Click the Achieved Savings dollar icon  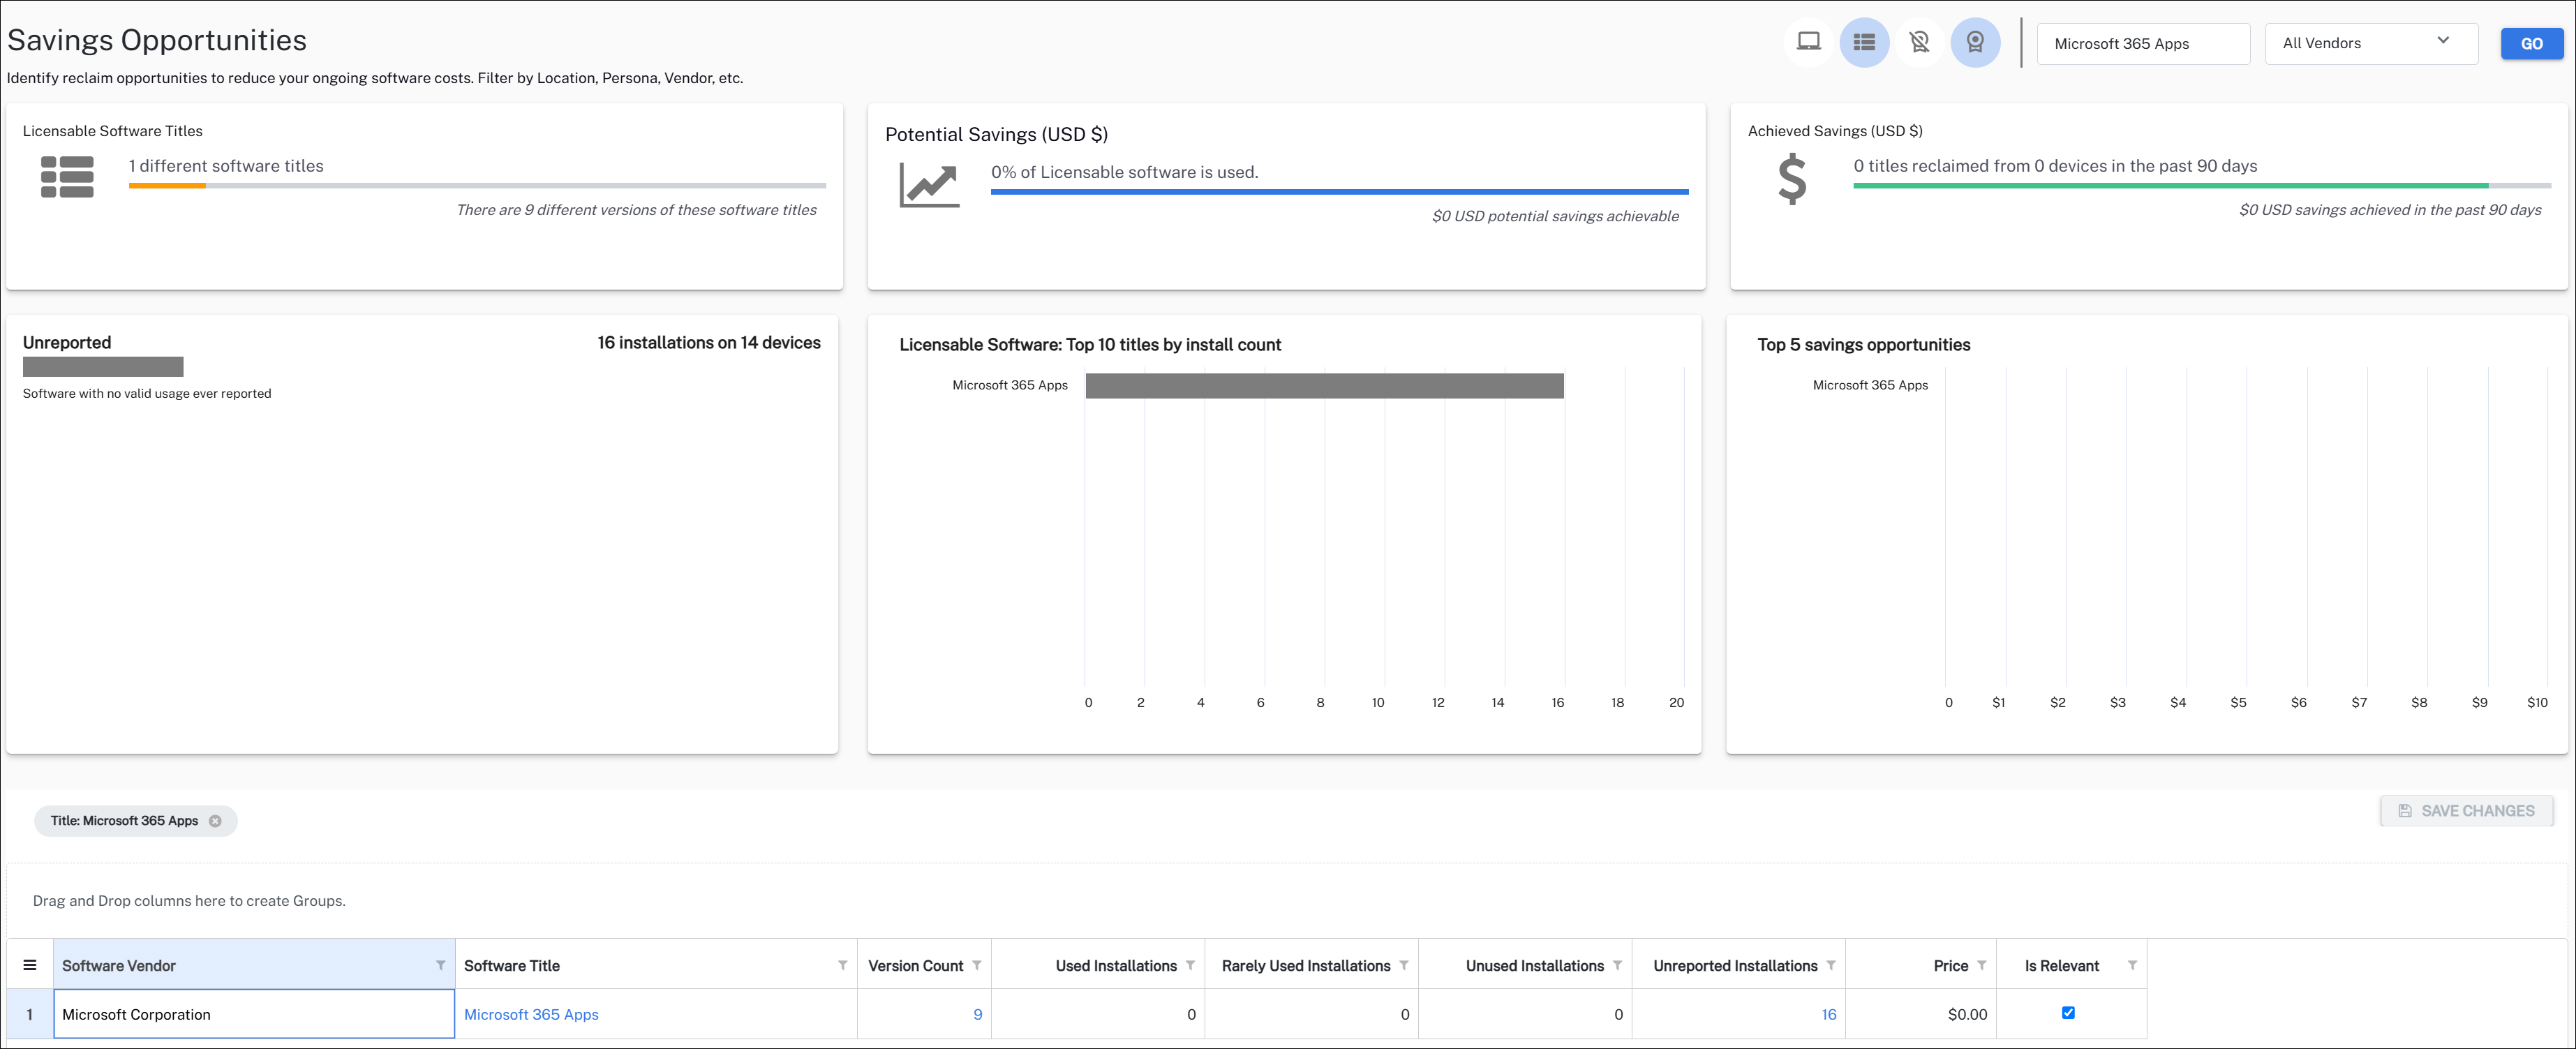(1792, 179)
